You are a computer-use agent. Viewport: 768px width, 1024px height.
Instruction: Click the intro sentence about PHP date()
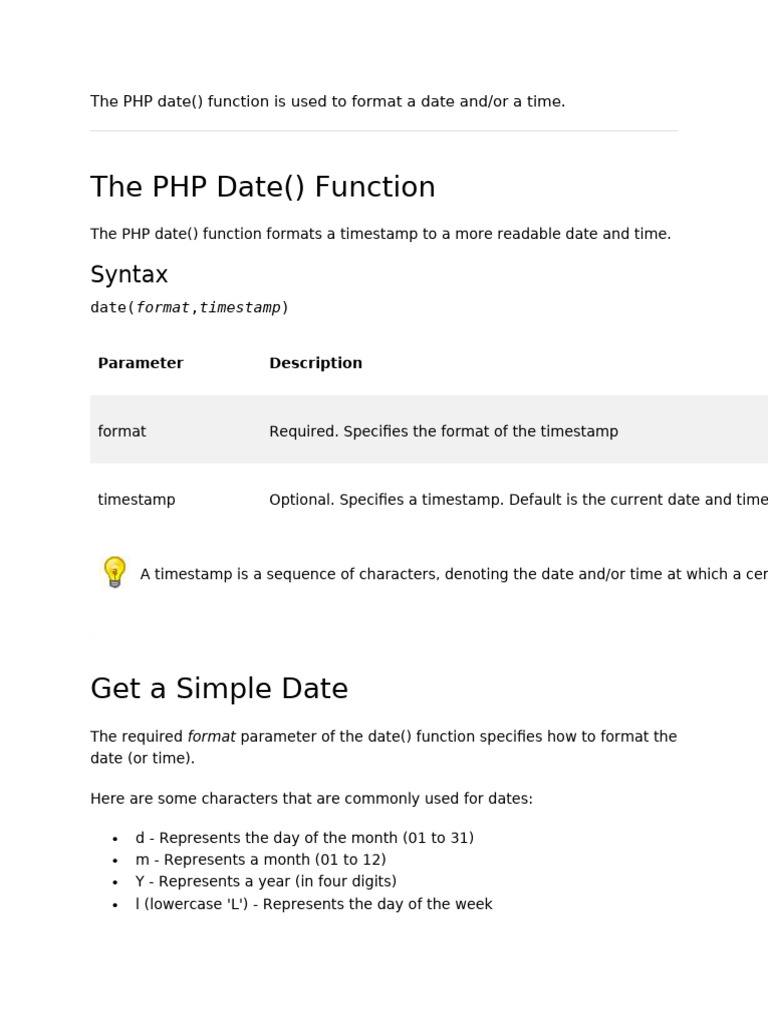pos(327,101)
